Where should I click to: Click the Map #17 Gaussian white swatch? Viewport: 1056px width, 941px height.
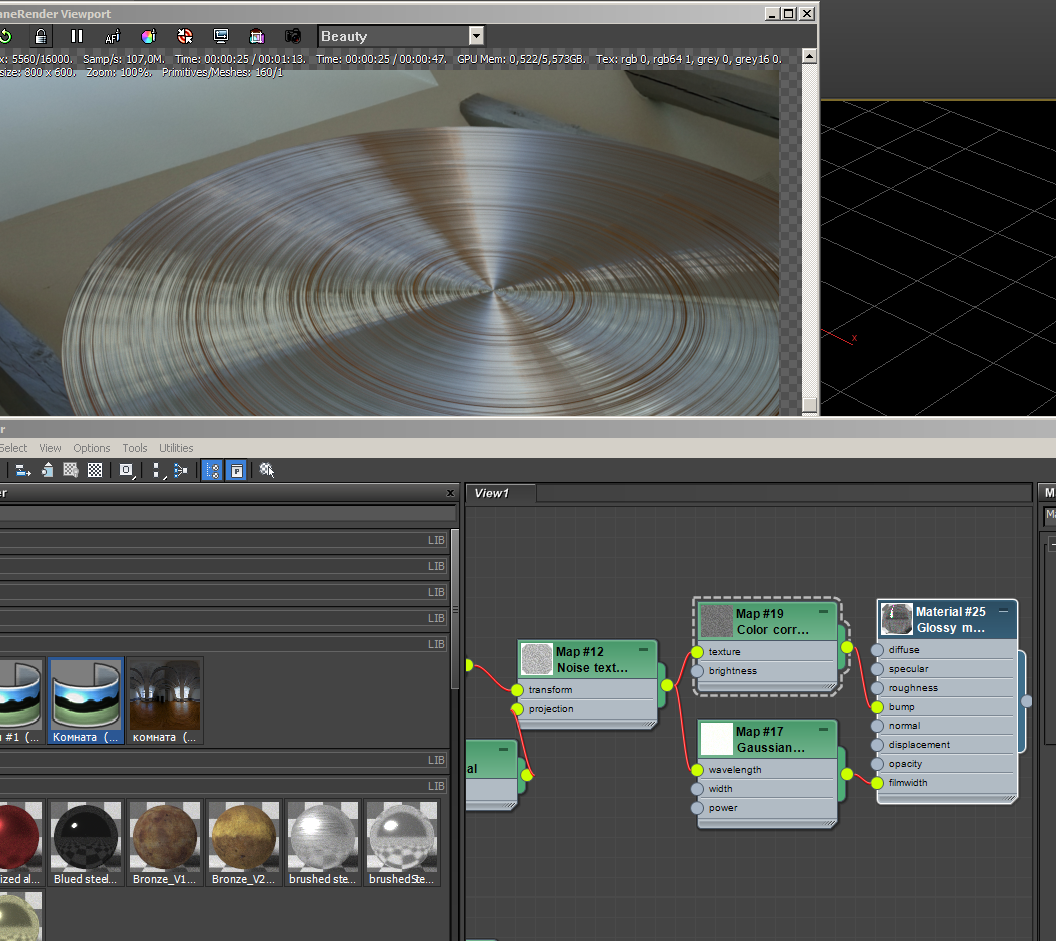[x=716, y=739]
